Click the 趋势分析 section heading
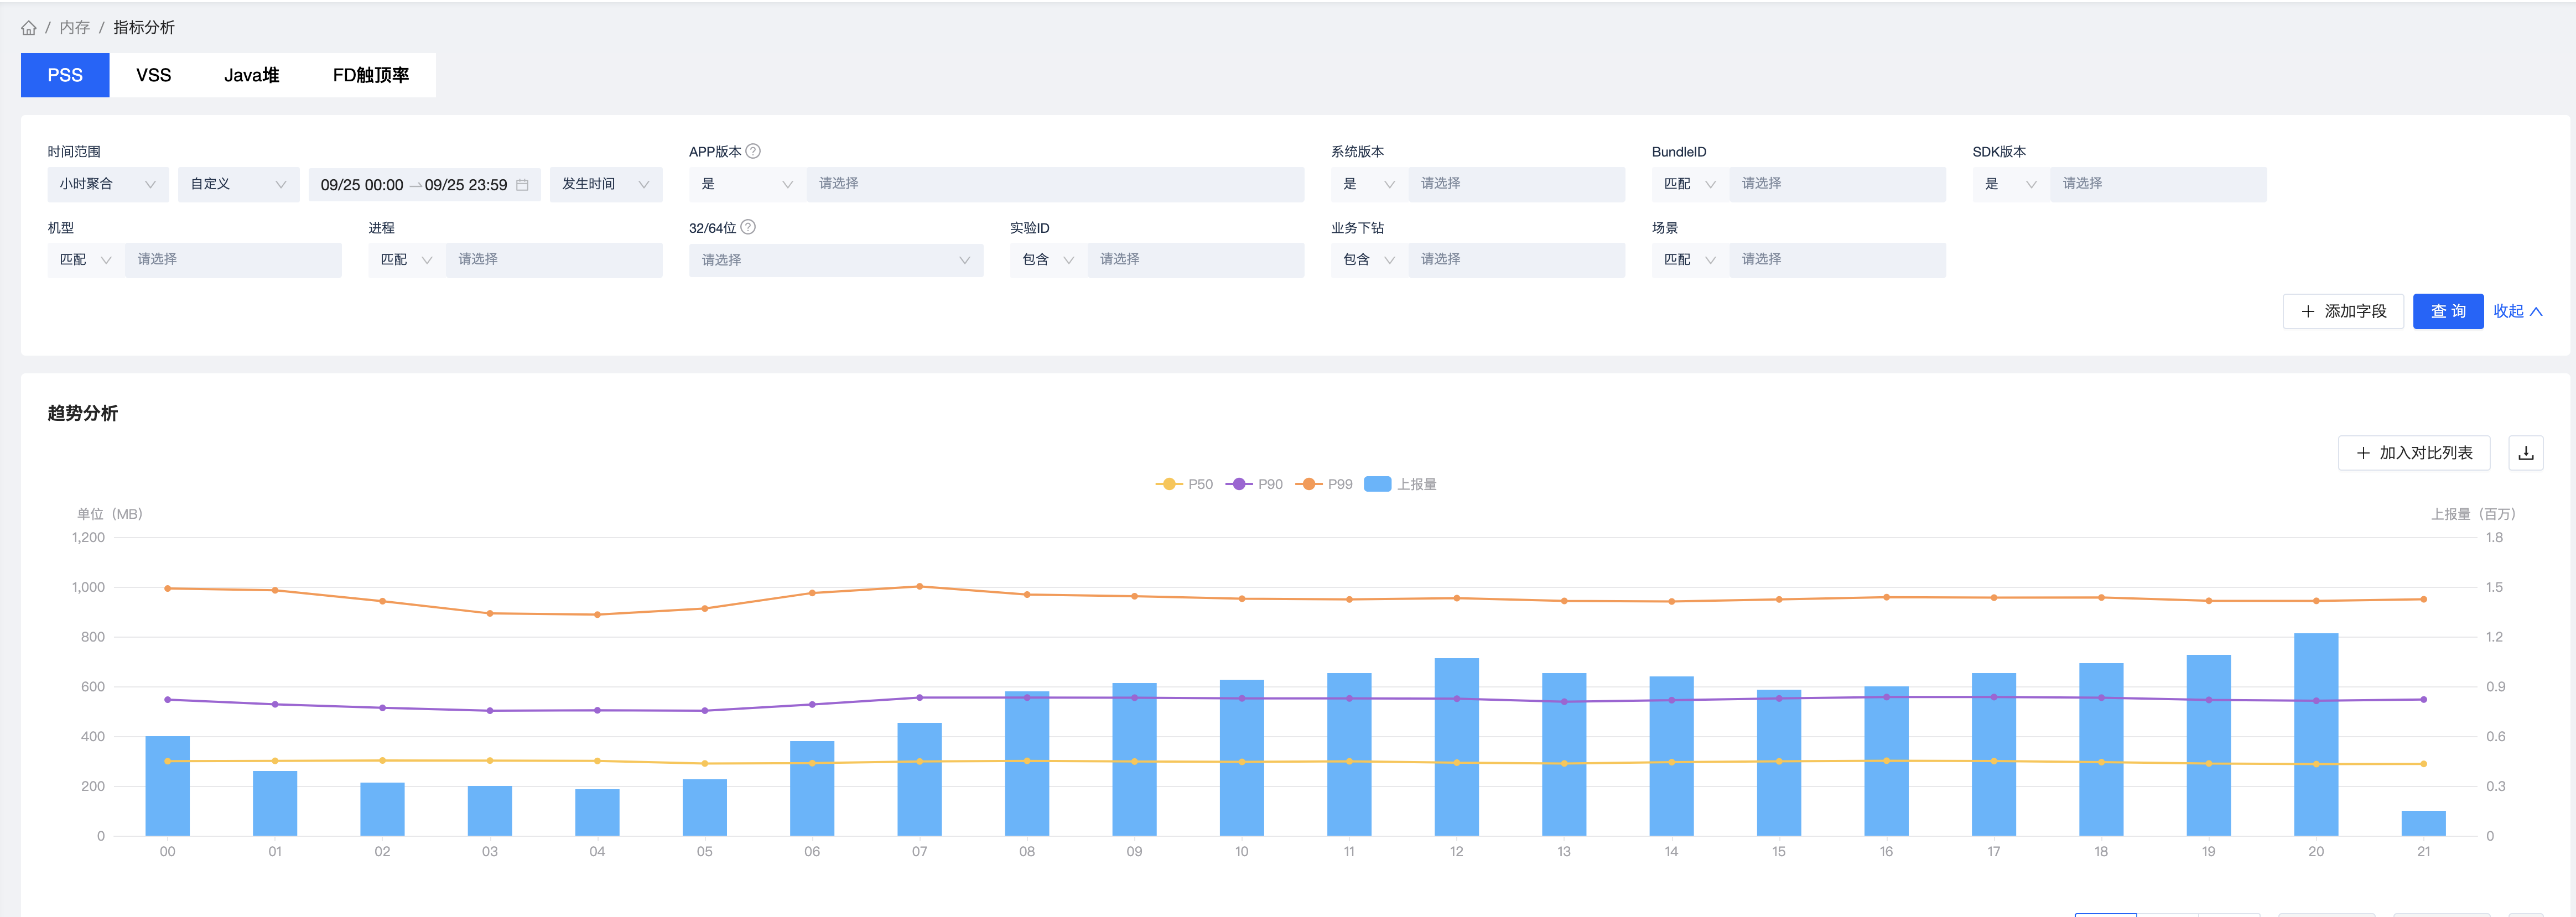 83,413
